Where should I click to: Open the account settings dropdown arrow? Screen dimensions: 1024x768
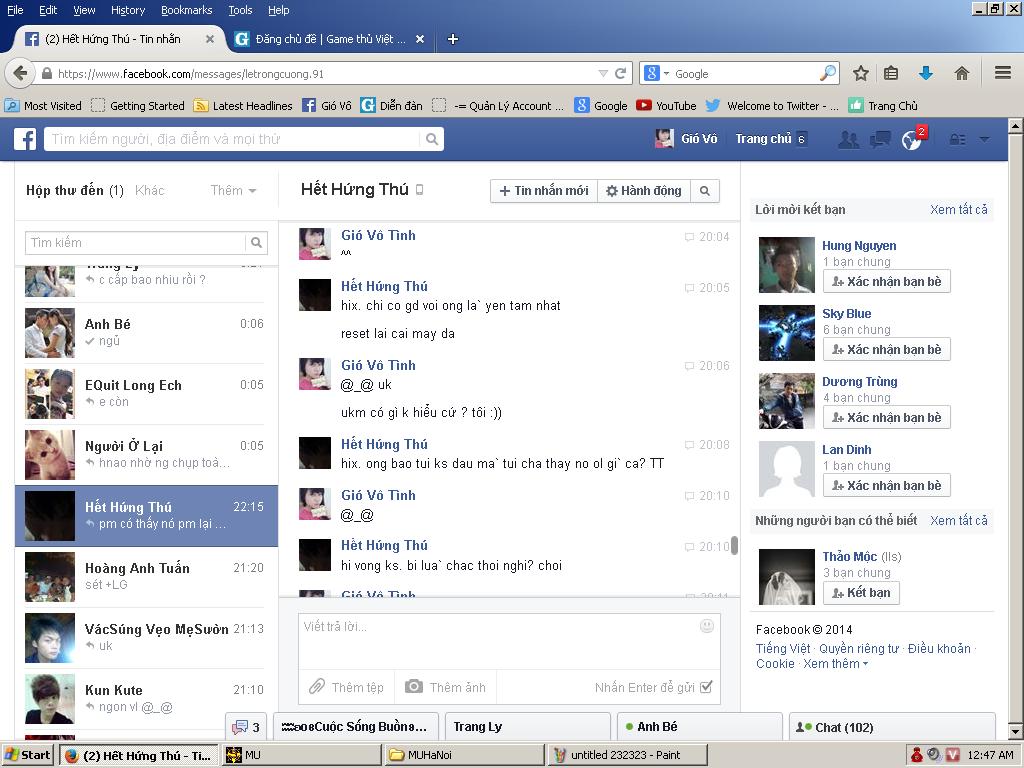tap(985, 139)
